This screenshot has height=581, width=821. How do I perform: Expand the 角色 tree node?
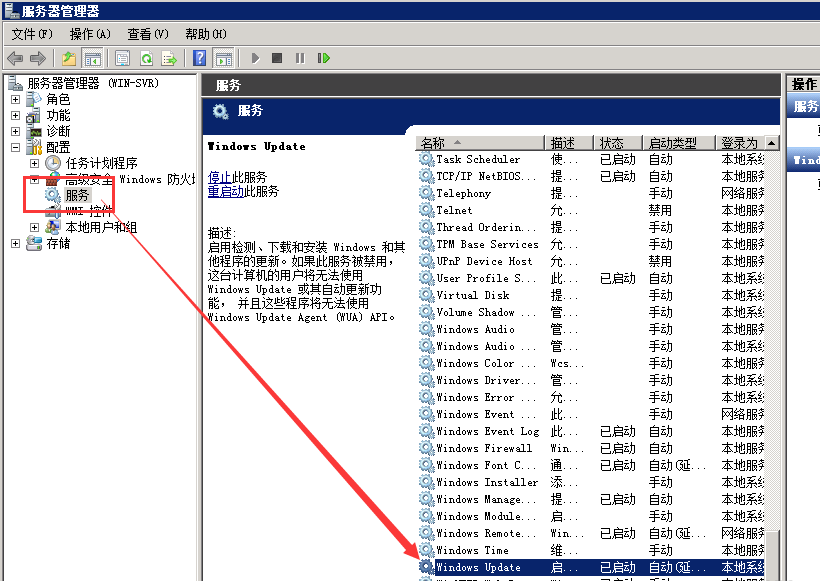point(16,99)
